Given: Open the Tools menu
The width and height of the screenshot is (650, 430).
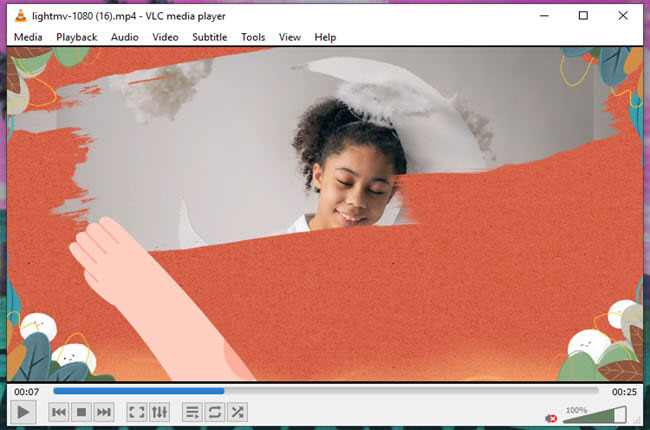Looking at the screenshot, I should [x=253, y=37].
